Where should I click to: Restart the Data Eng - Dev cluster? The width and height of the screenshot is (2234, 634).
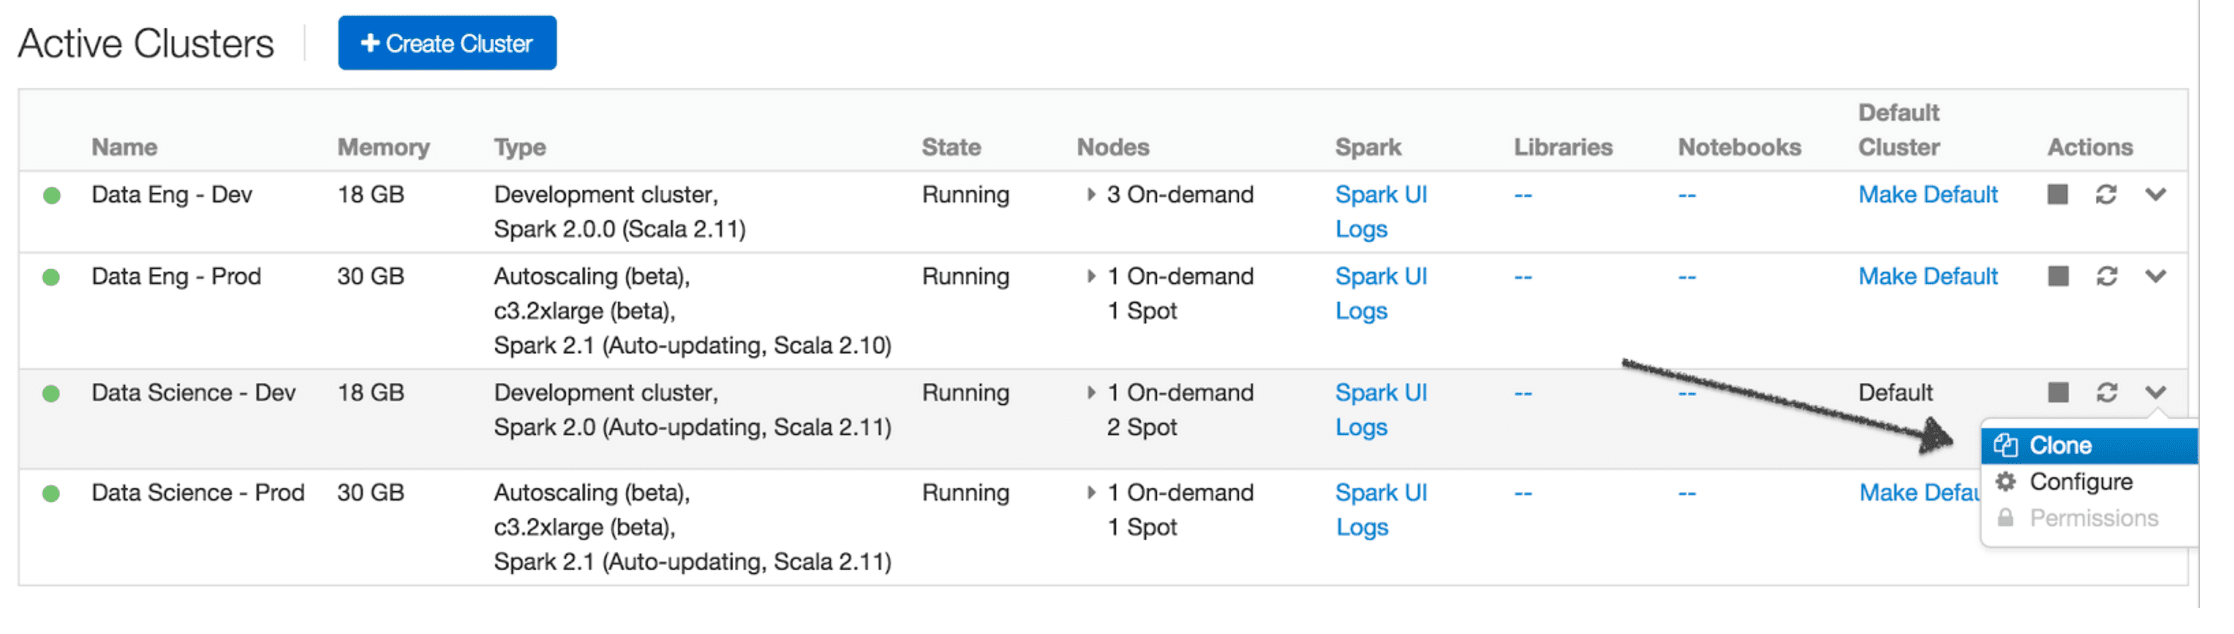(x=2106, y=194)
